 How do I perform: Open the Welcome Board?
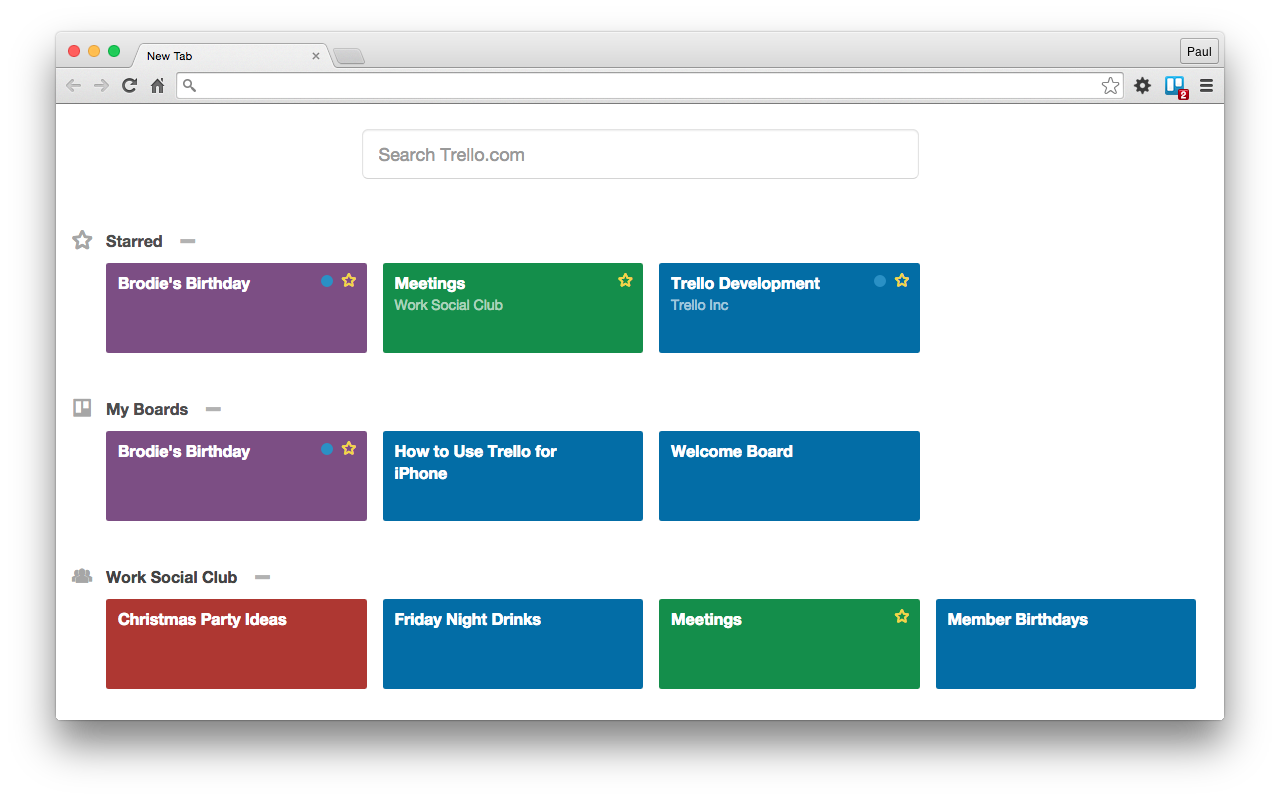click(x=789, y=476)
